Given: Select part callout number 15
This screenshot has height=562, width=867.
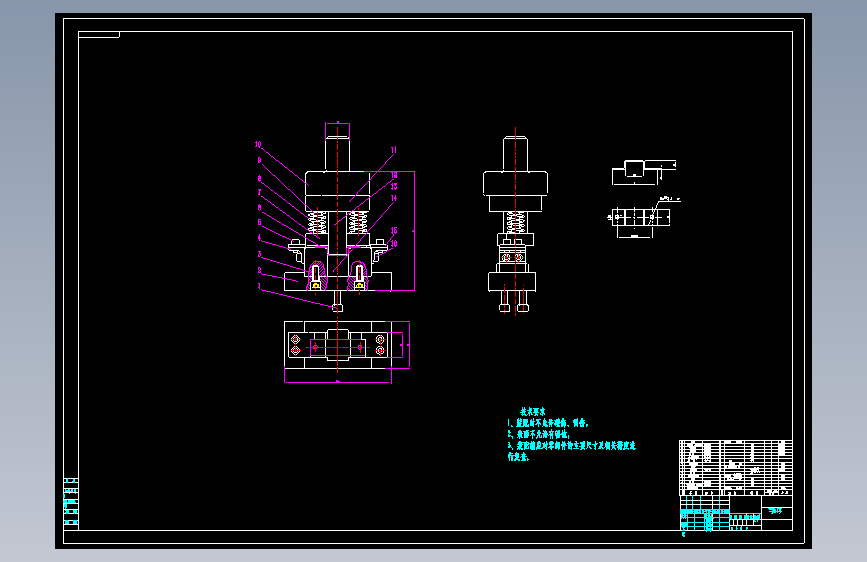Looking at the screenshot, I should [394, 231].
